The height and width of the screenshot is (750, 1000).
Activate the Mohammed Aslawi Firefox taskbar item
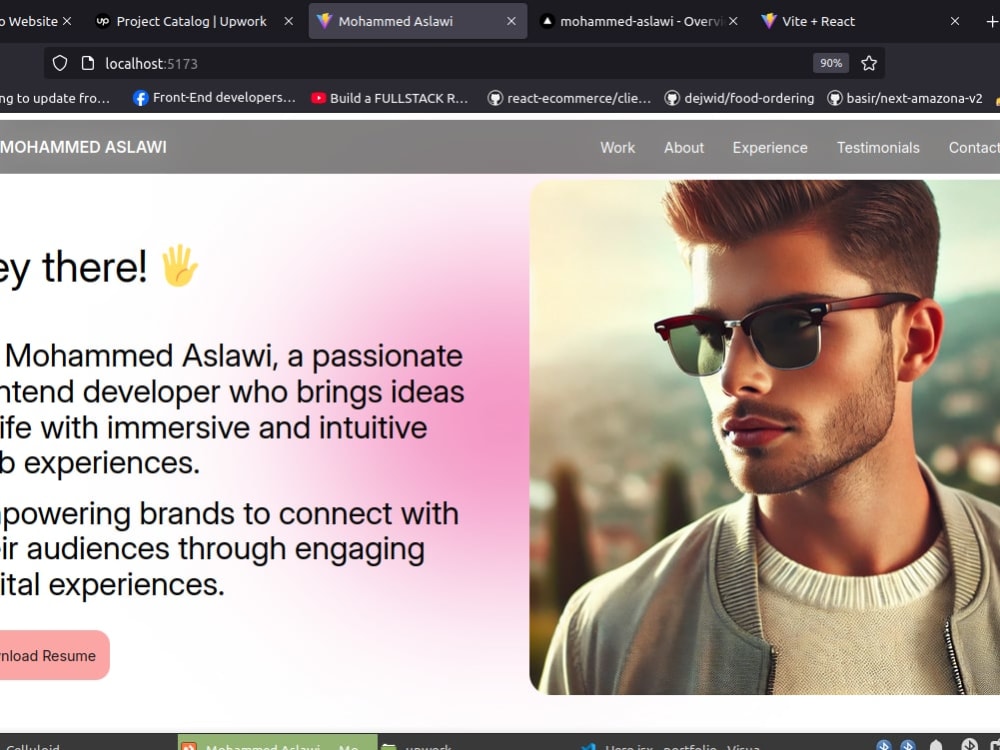pyautogui.click(x=277, y=744)
